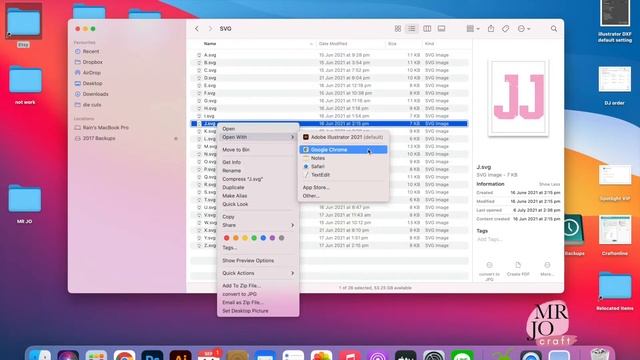Click the Tags icon in Finder toolbar
The image size is (640, 360).
(x=505, y=29)
